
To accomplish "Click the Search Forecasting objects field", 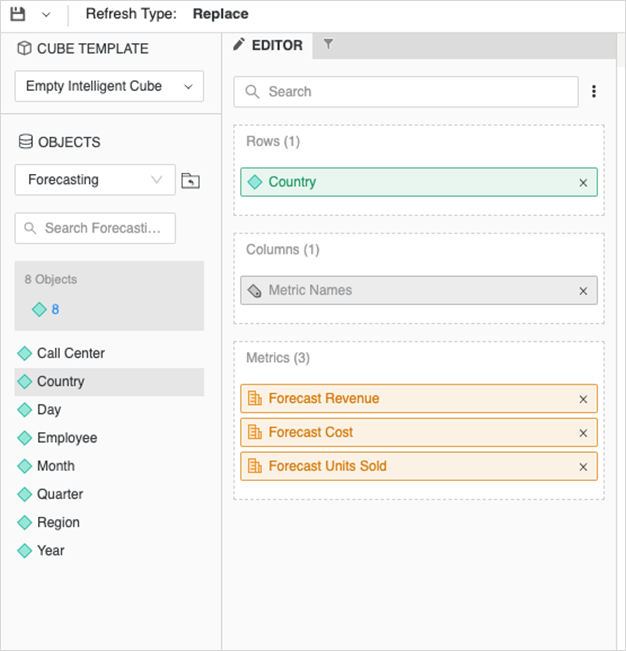I will (x=95, y=228).
